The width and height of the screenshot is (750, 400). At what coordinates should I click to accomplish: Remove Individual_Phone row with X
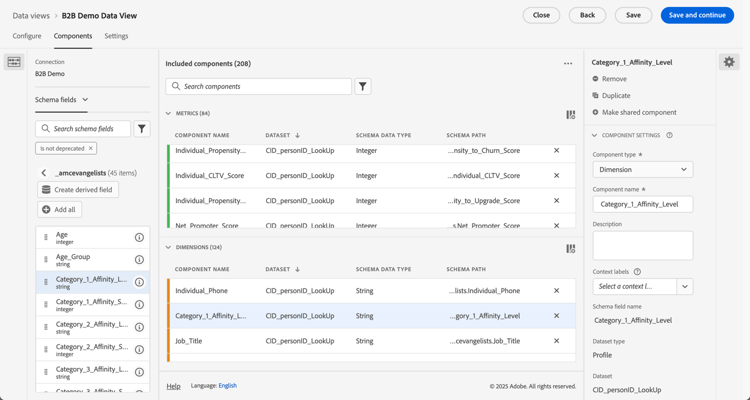click(557, 291)
